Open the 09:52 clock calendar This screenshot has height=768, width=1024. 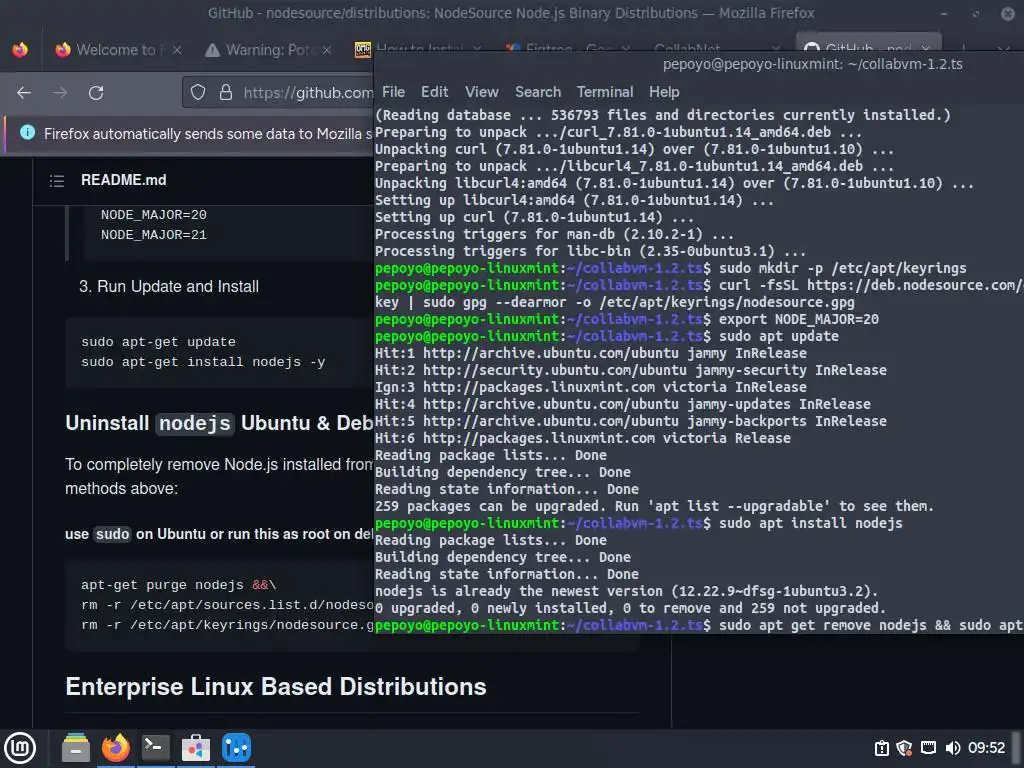tap(987, 748)
